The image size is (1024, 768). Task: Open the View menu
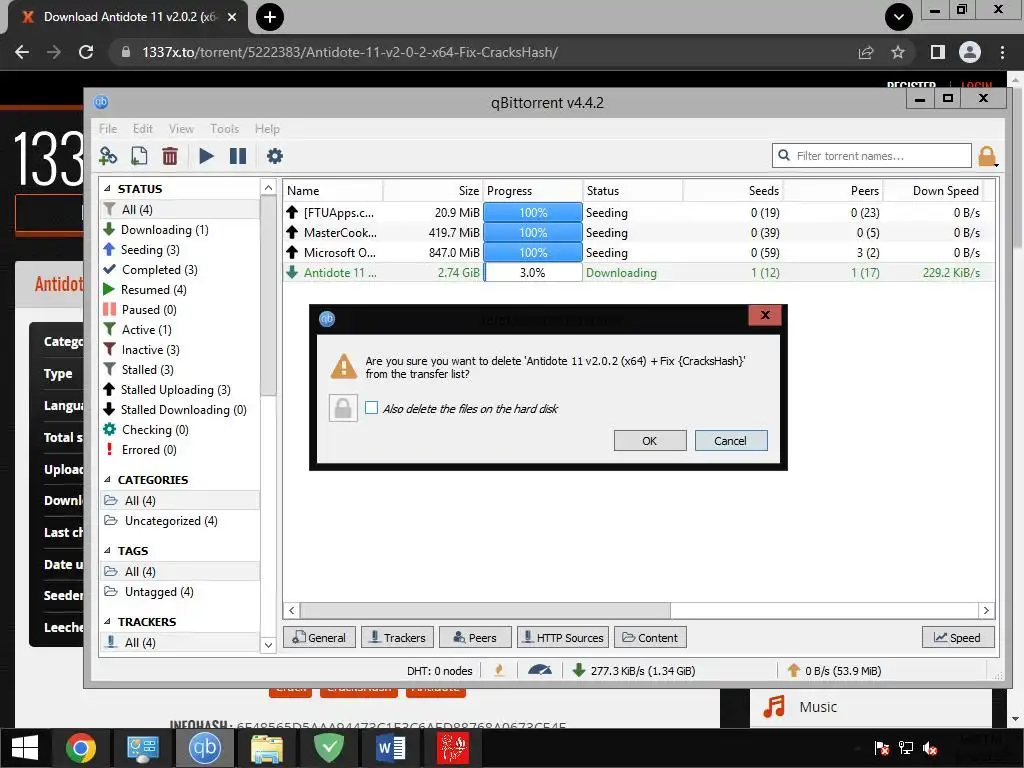tap(181, 129)
